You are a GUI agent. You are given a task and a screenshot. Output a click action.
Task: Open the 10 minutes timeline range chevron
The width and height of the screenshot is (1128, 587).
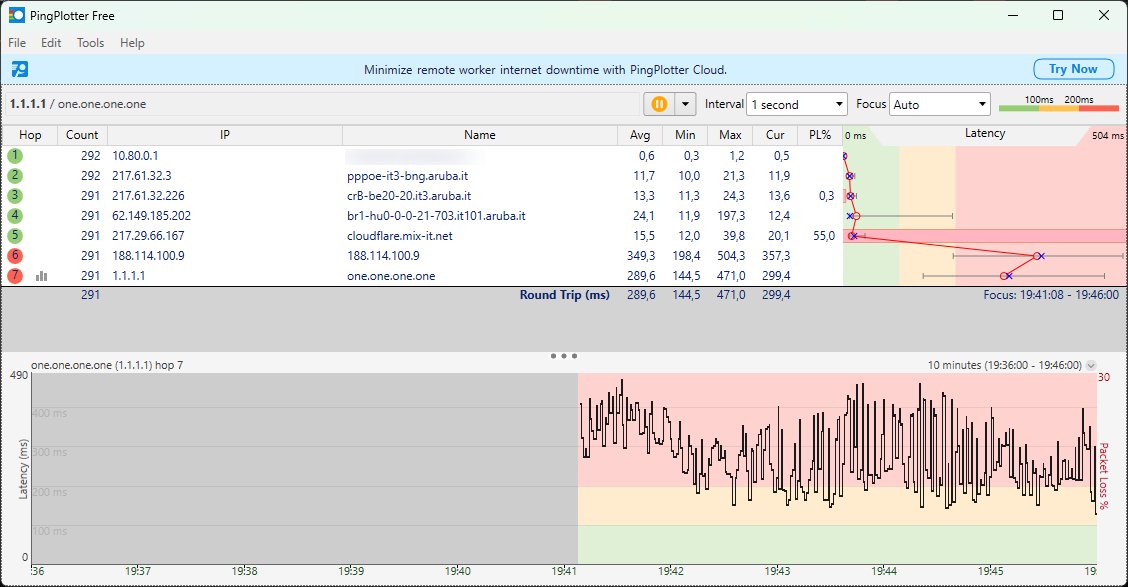(x=1090, y=366)
